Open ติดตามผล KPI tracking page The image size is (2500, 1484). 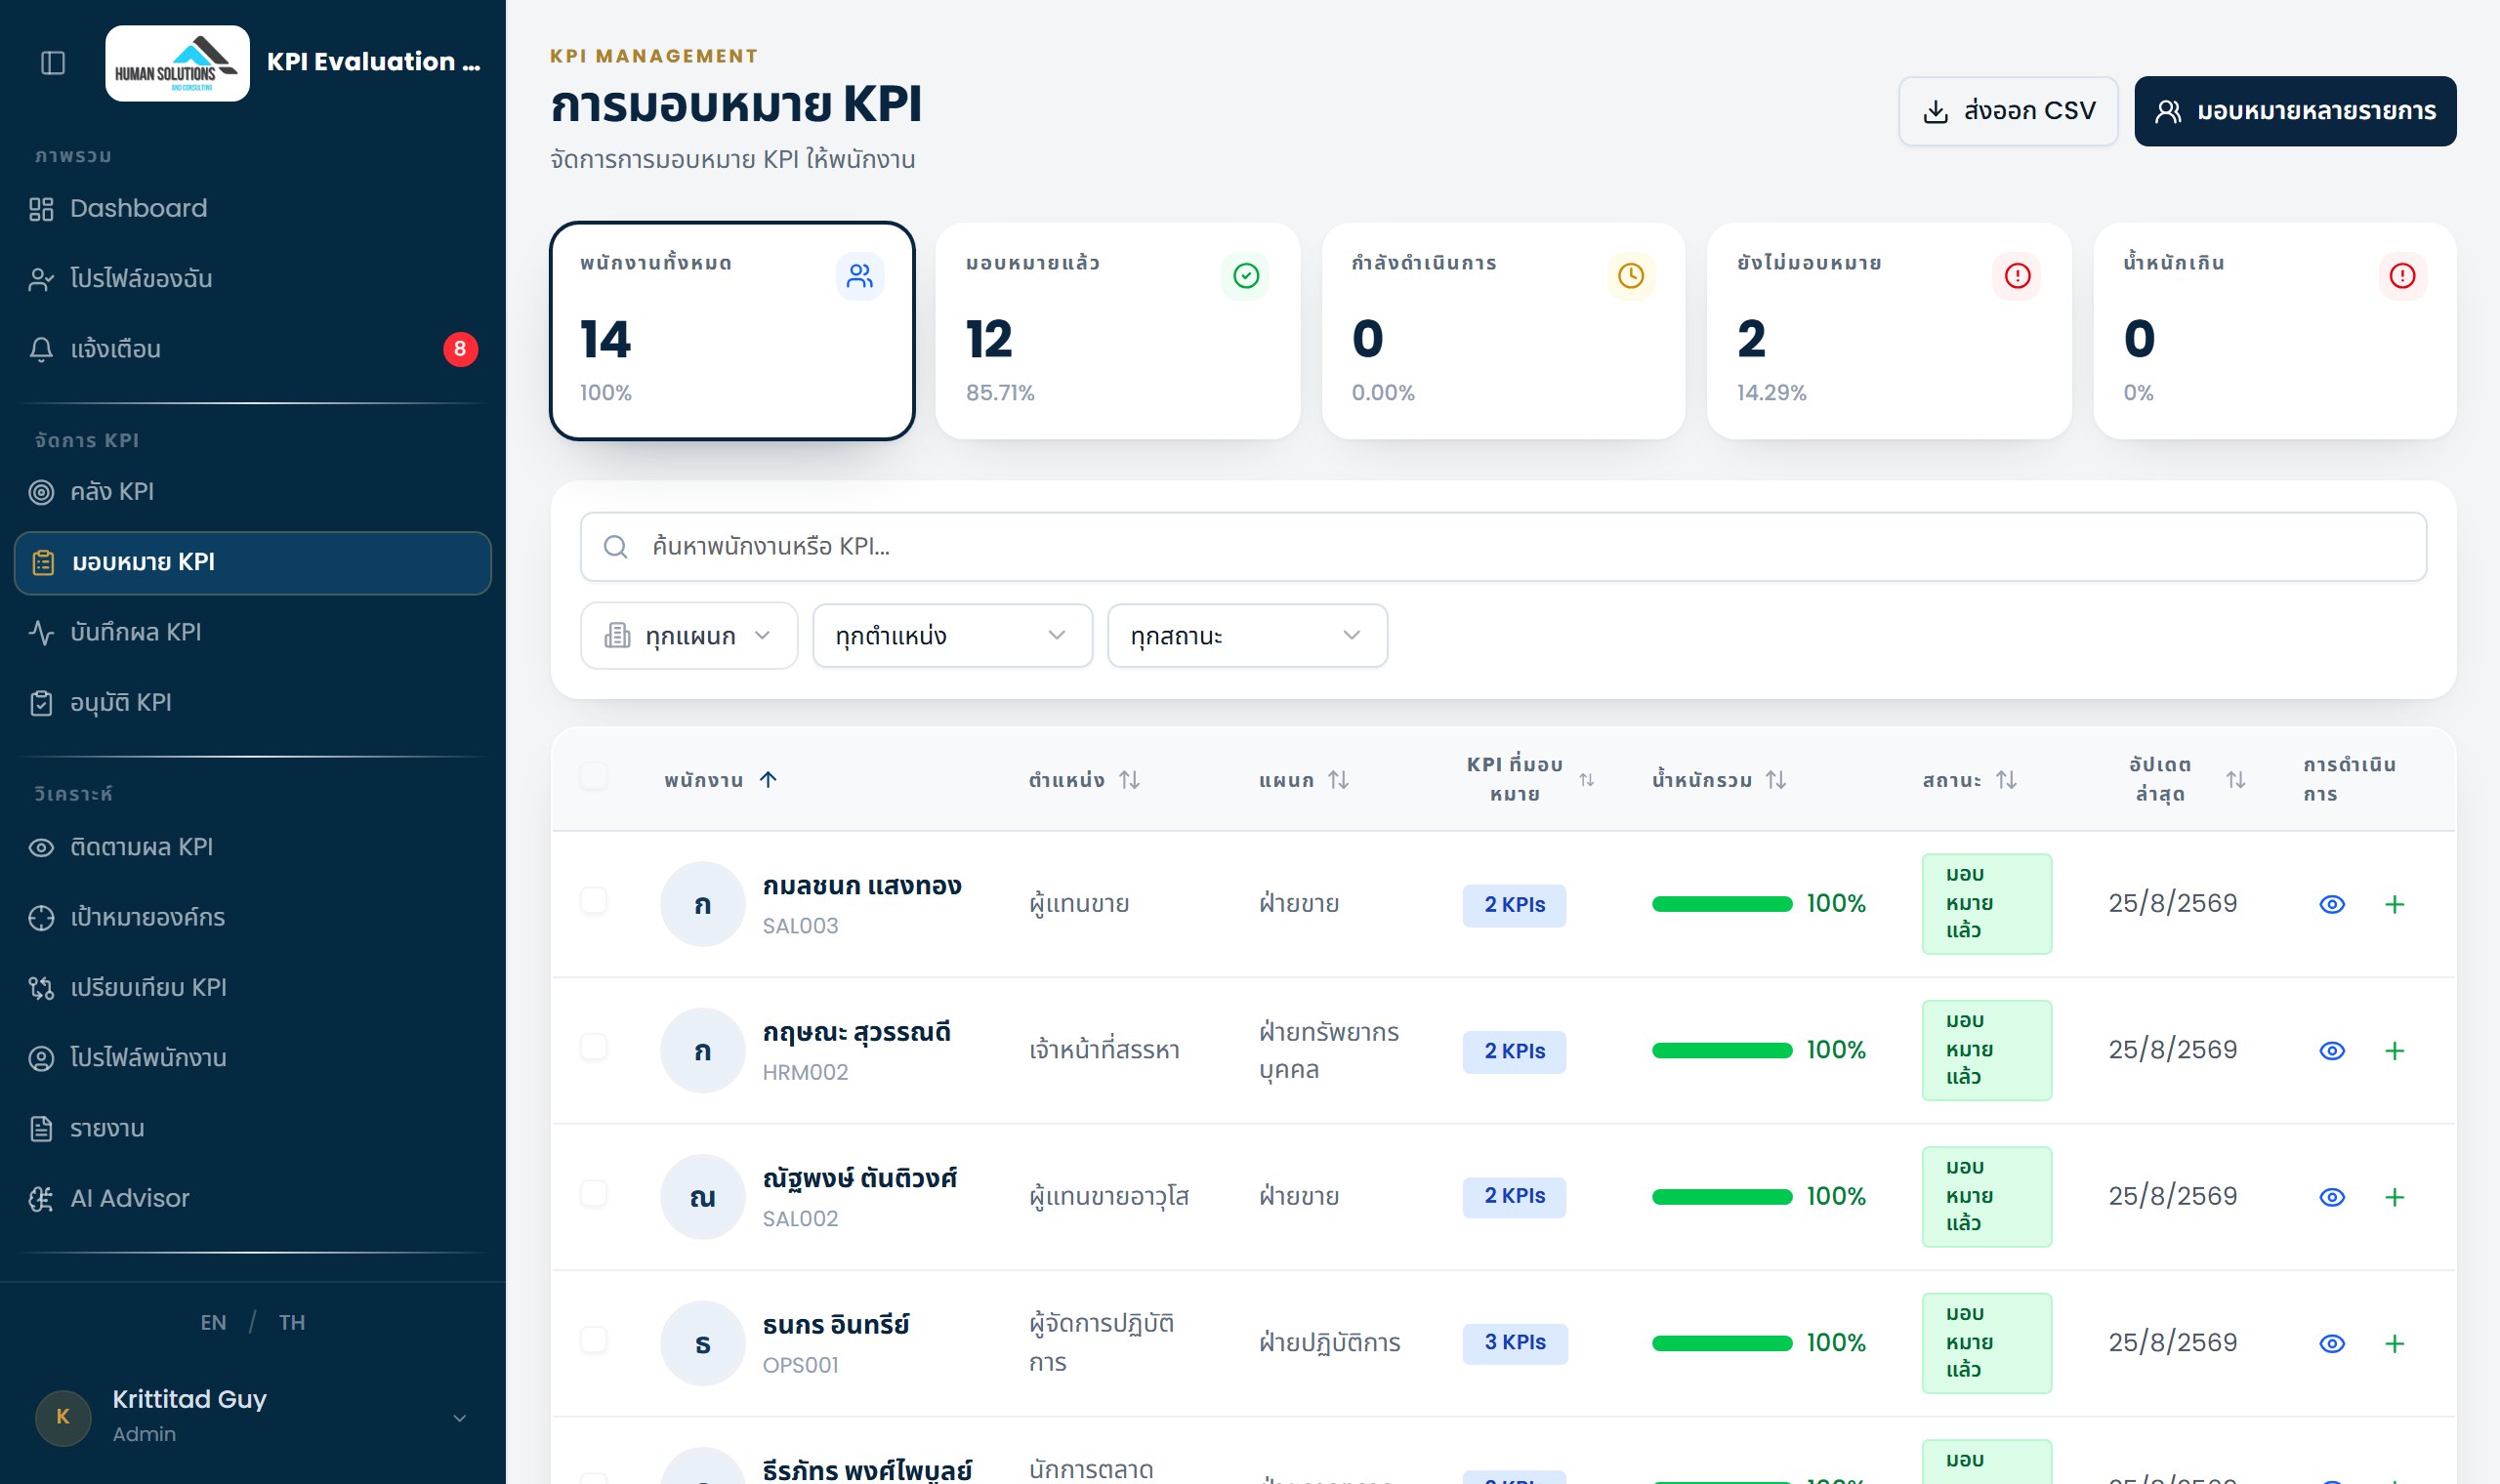252,847
